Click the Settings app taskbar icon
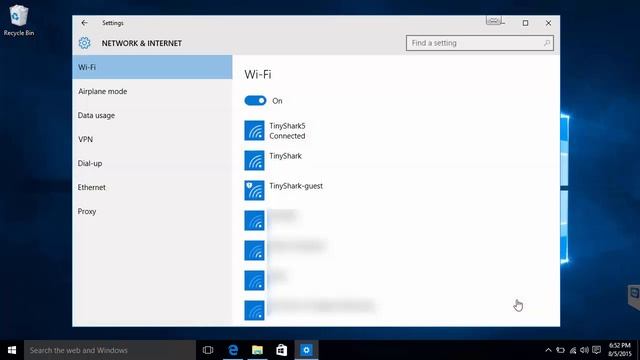This screenshot has height=360, width=640. coord(306,350)
